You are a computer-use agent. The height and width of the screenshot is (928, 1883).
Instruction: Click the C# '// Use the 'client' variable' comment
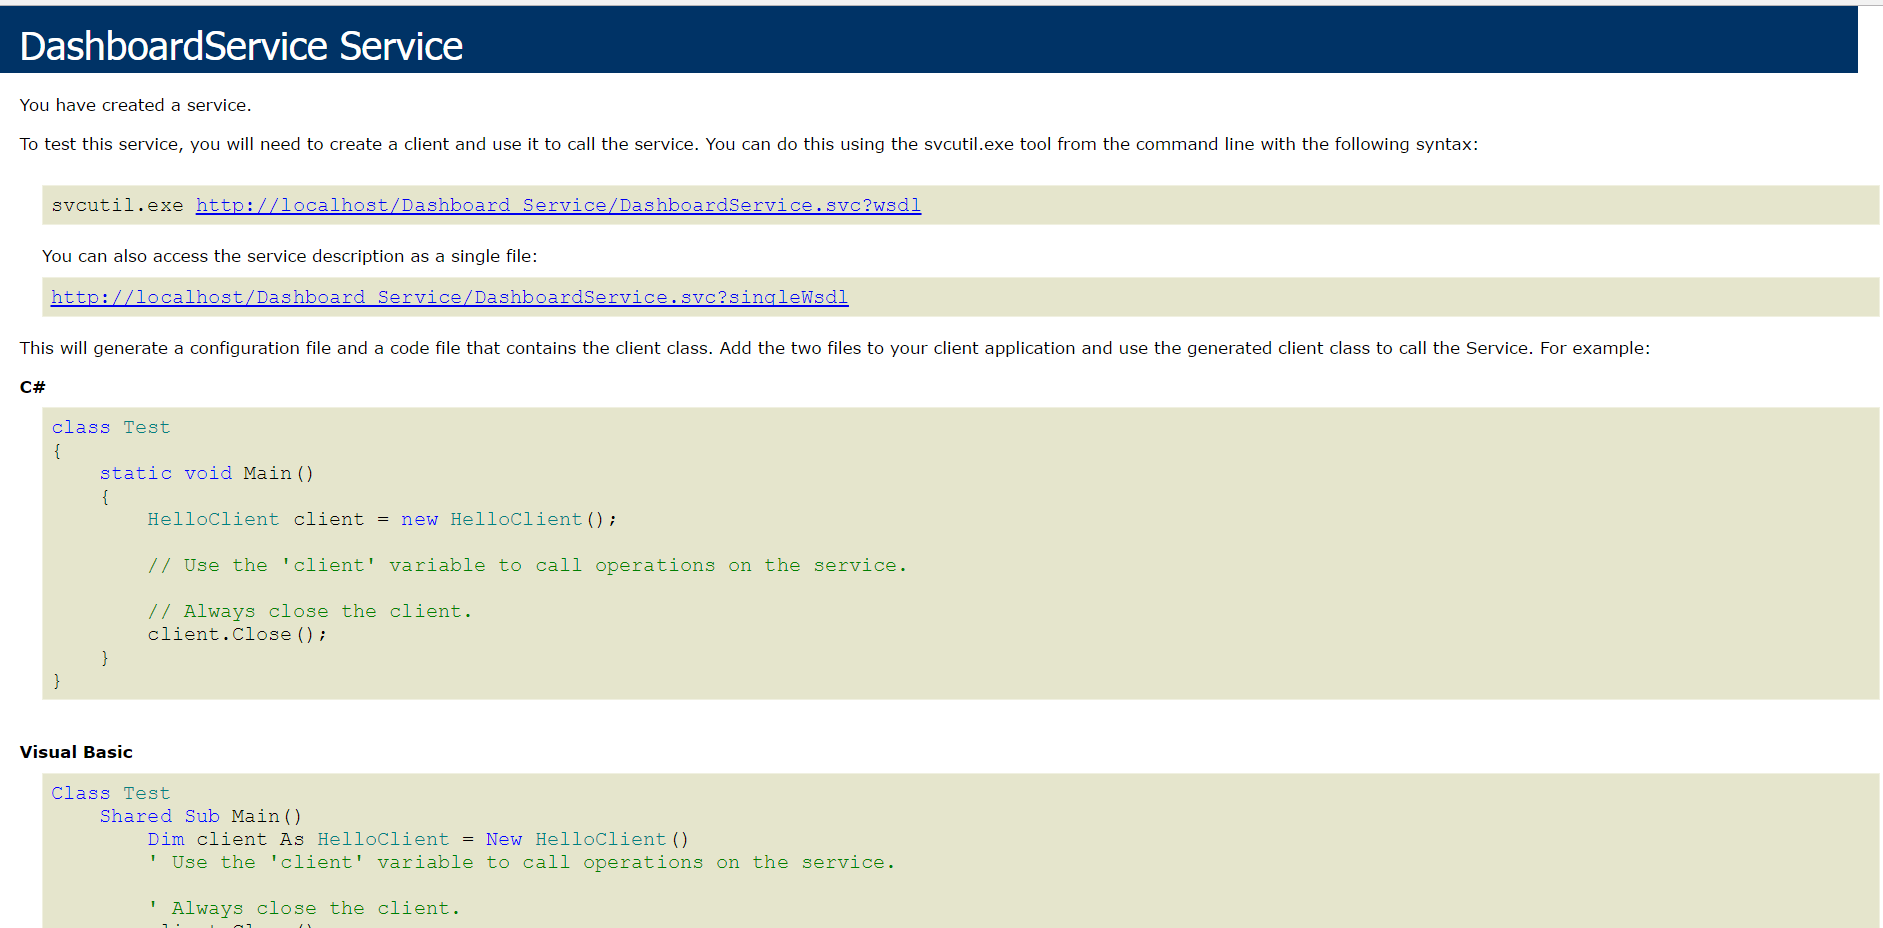(527, 565)
